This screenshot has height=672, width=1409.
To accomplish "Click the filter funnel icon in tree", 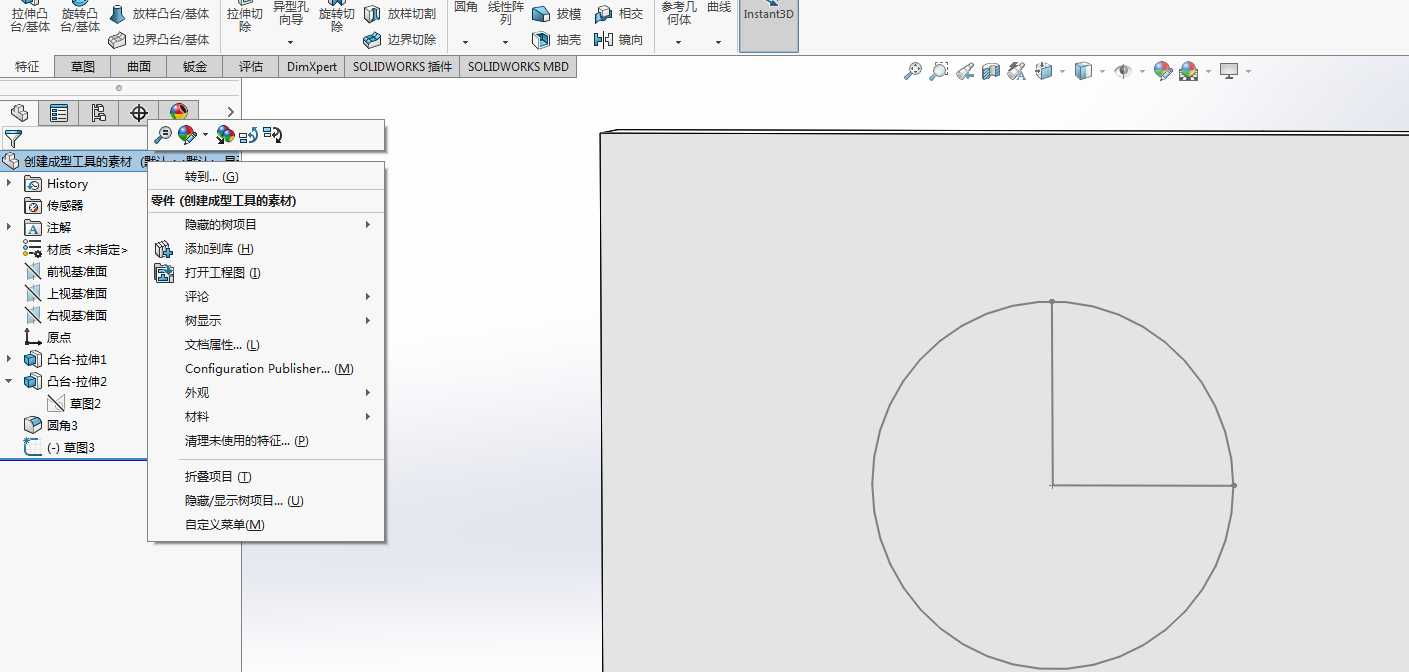I will click(13, 138).
